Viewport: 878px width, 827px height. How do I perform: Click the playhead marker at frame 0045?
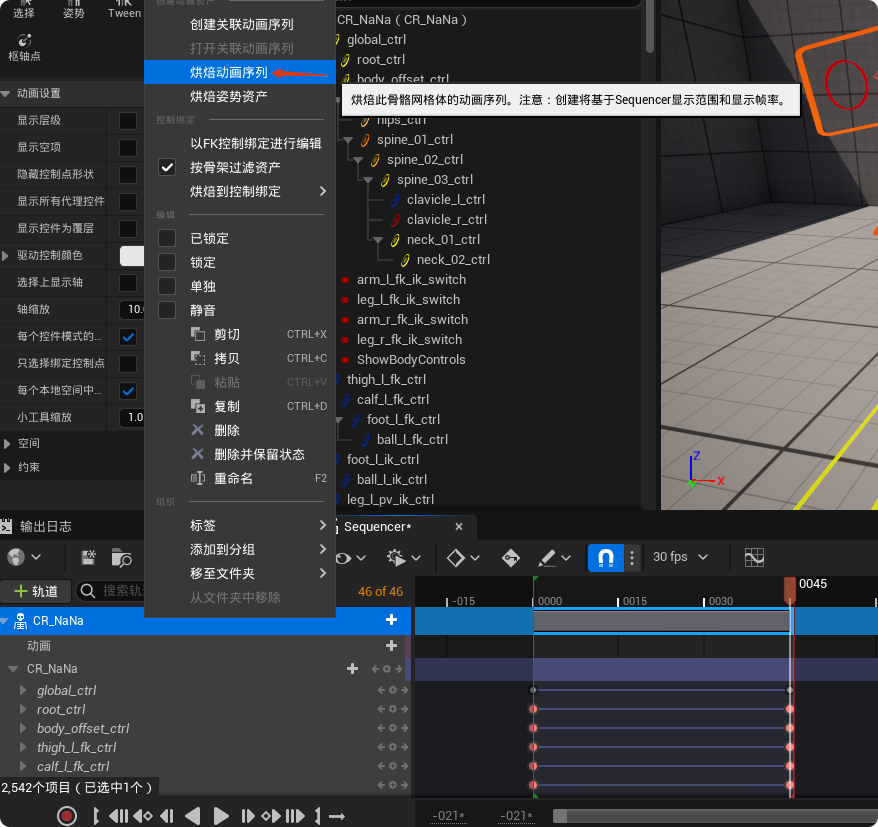790,590
